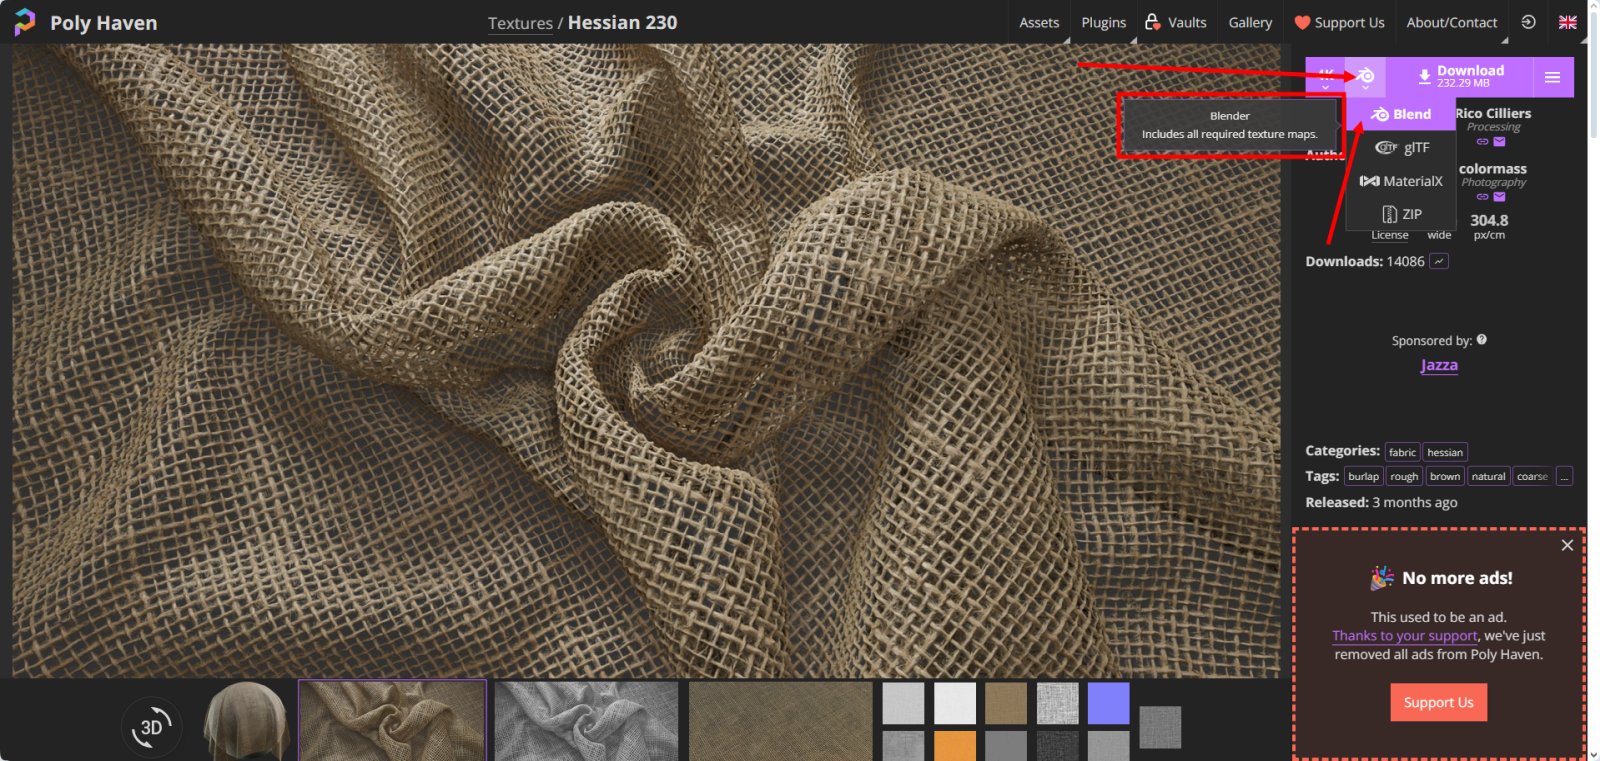Select the orange texture map swatch

955,746
